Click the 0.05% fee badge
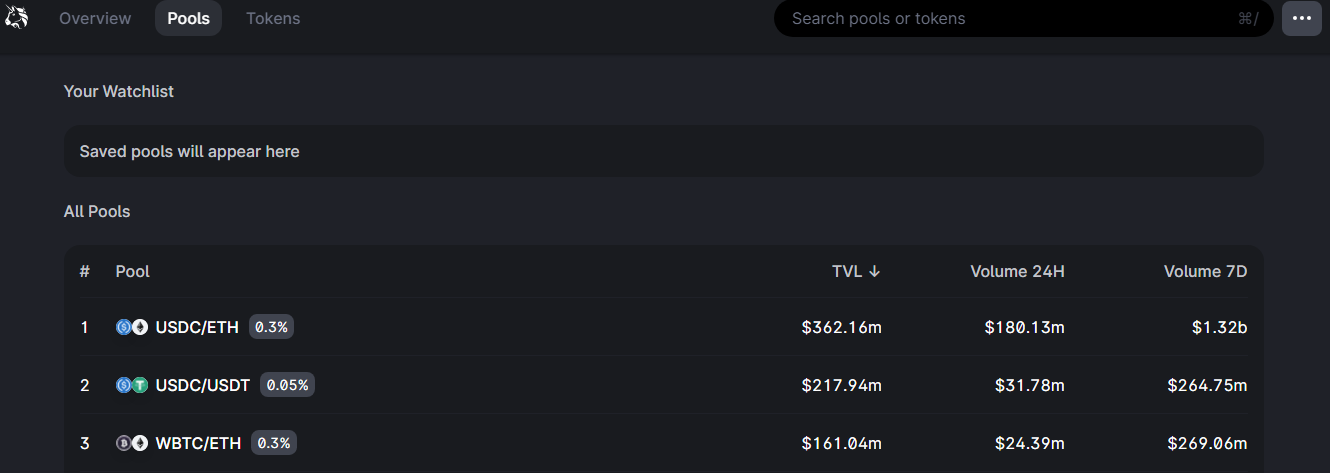Viewport: 1330px width, 473px height. [287, 385]
